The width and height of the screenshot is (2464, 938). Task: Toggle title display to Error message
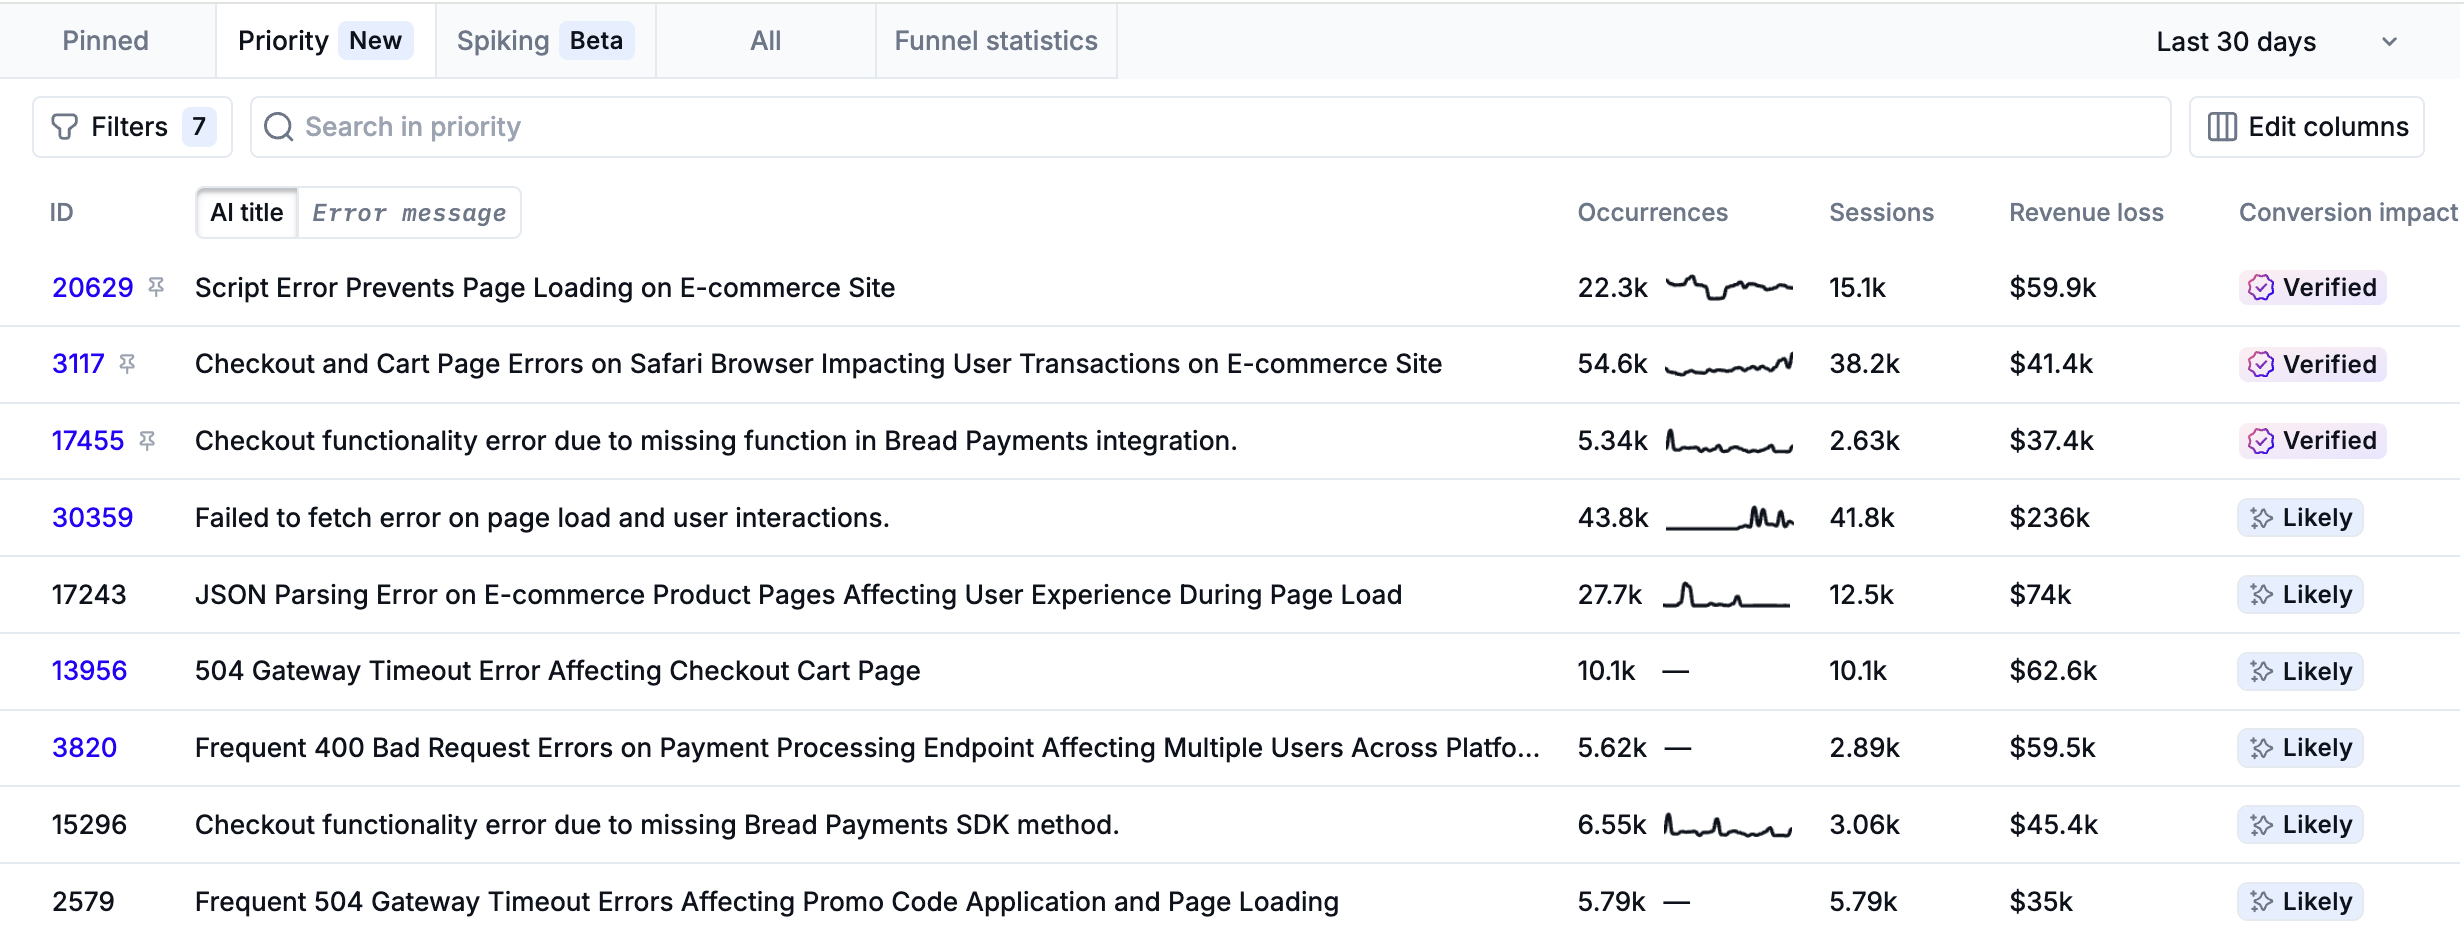409,213
